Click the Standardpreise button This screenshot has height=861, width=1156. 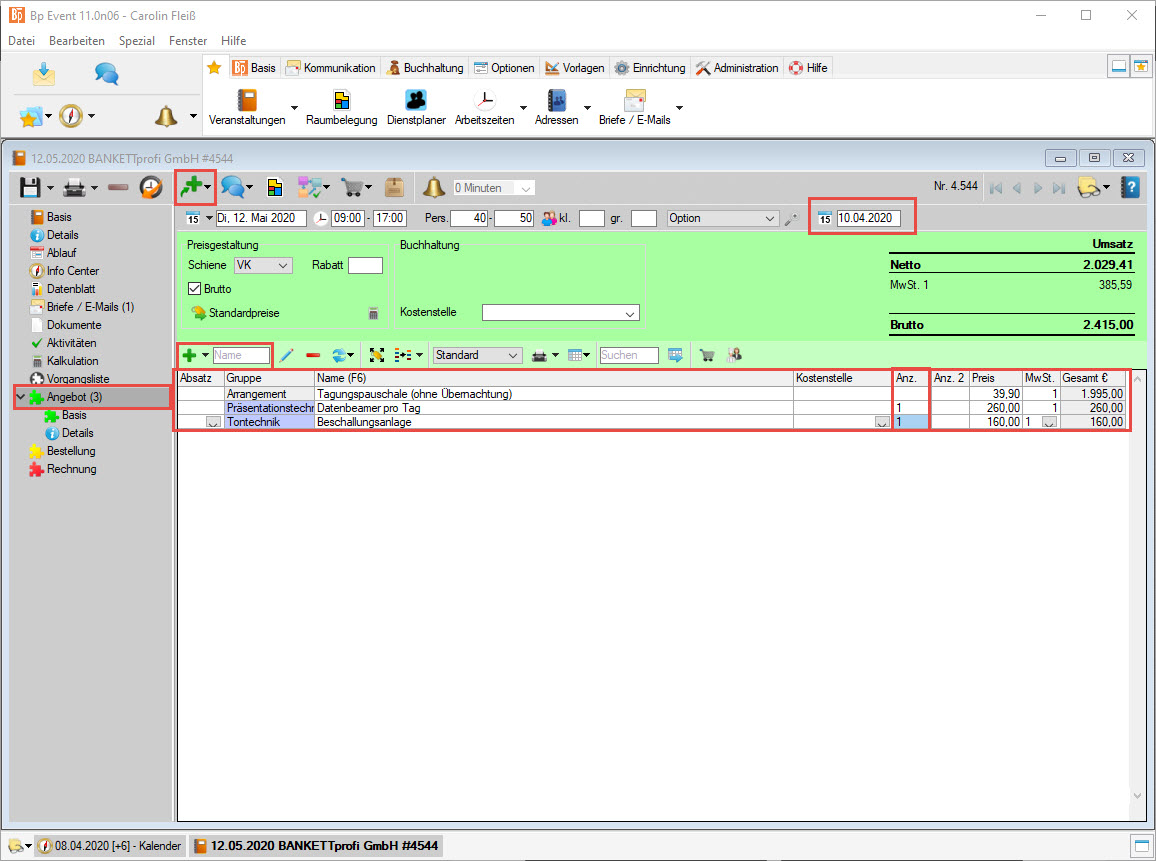click(x=235, y=313)
